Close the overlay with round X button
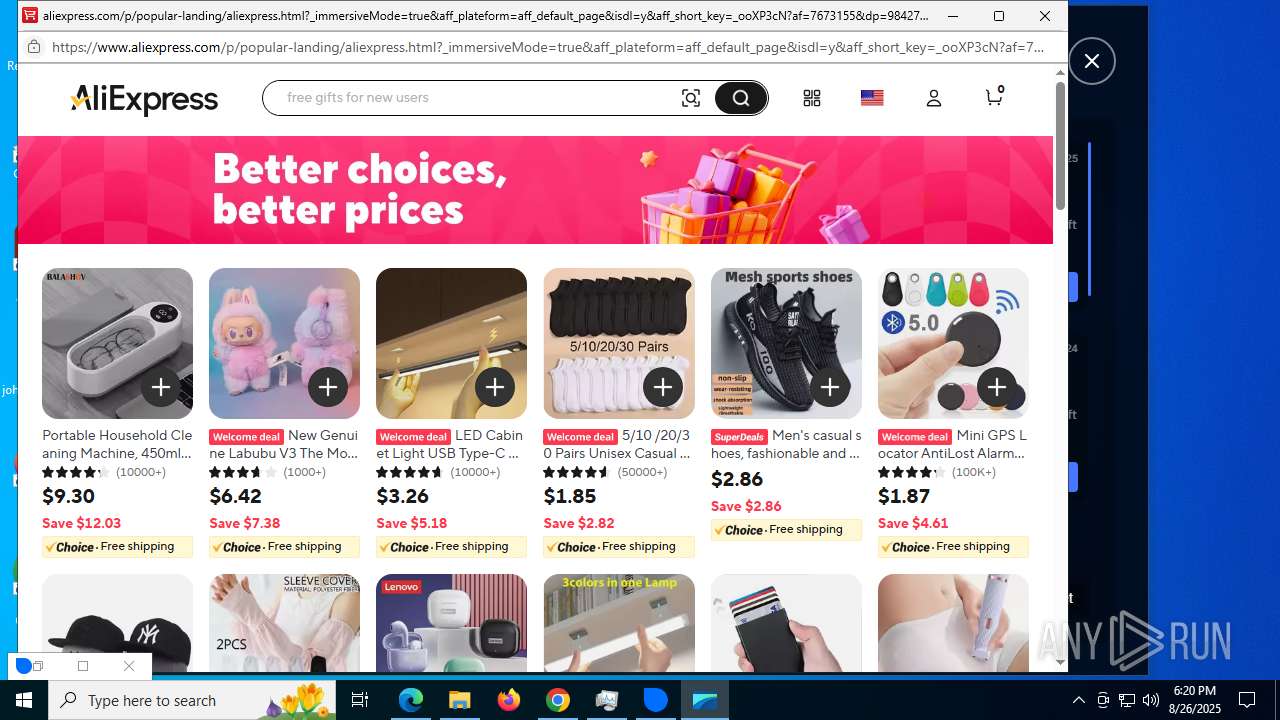The image size is (1280, 720). (1092, 61)
